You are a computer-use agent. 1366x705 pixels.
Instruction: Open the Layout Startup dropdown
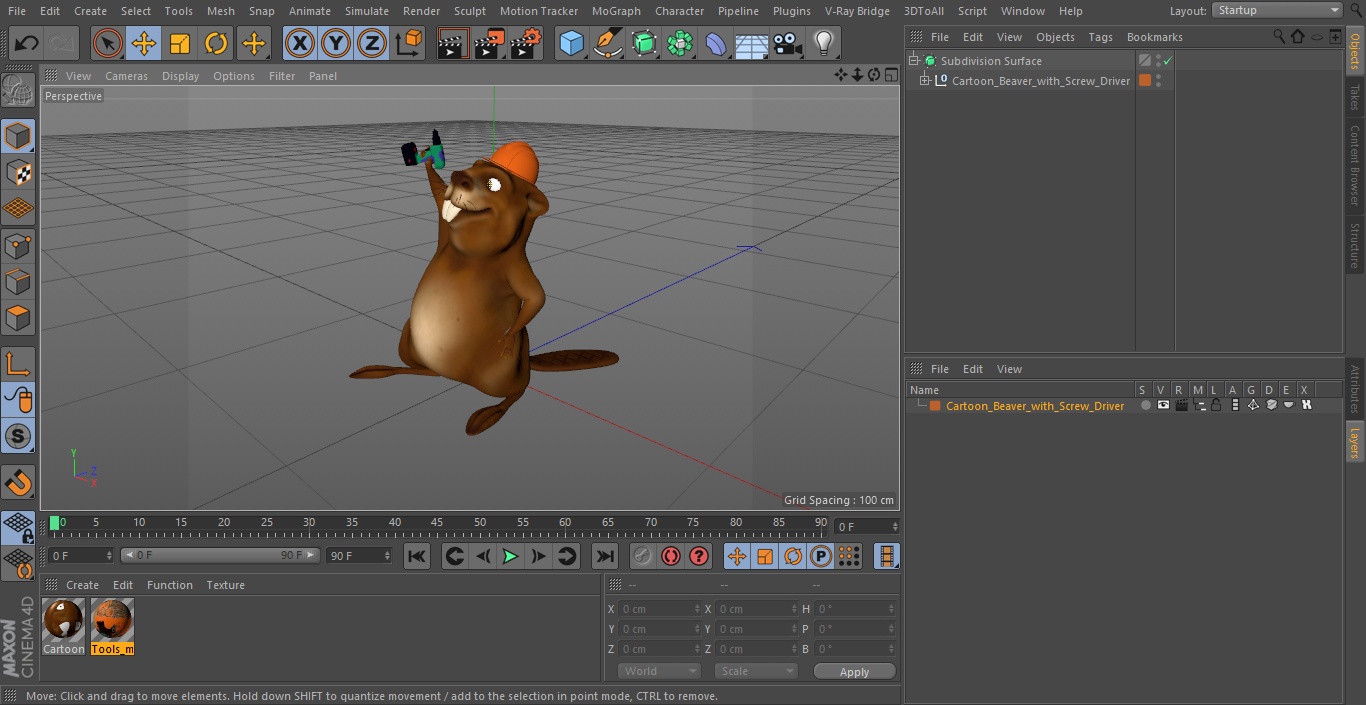[1277, 10]
